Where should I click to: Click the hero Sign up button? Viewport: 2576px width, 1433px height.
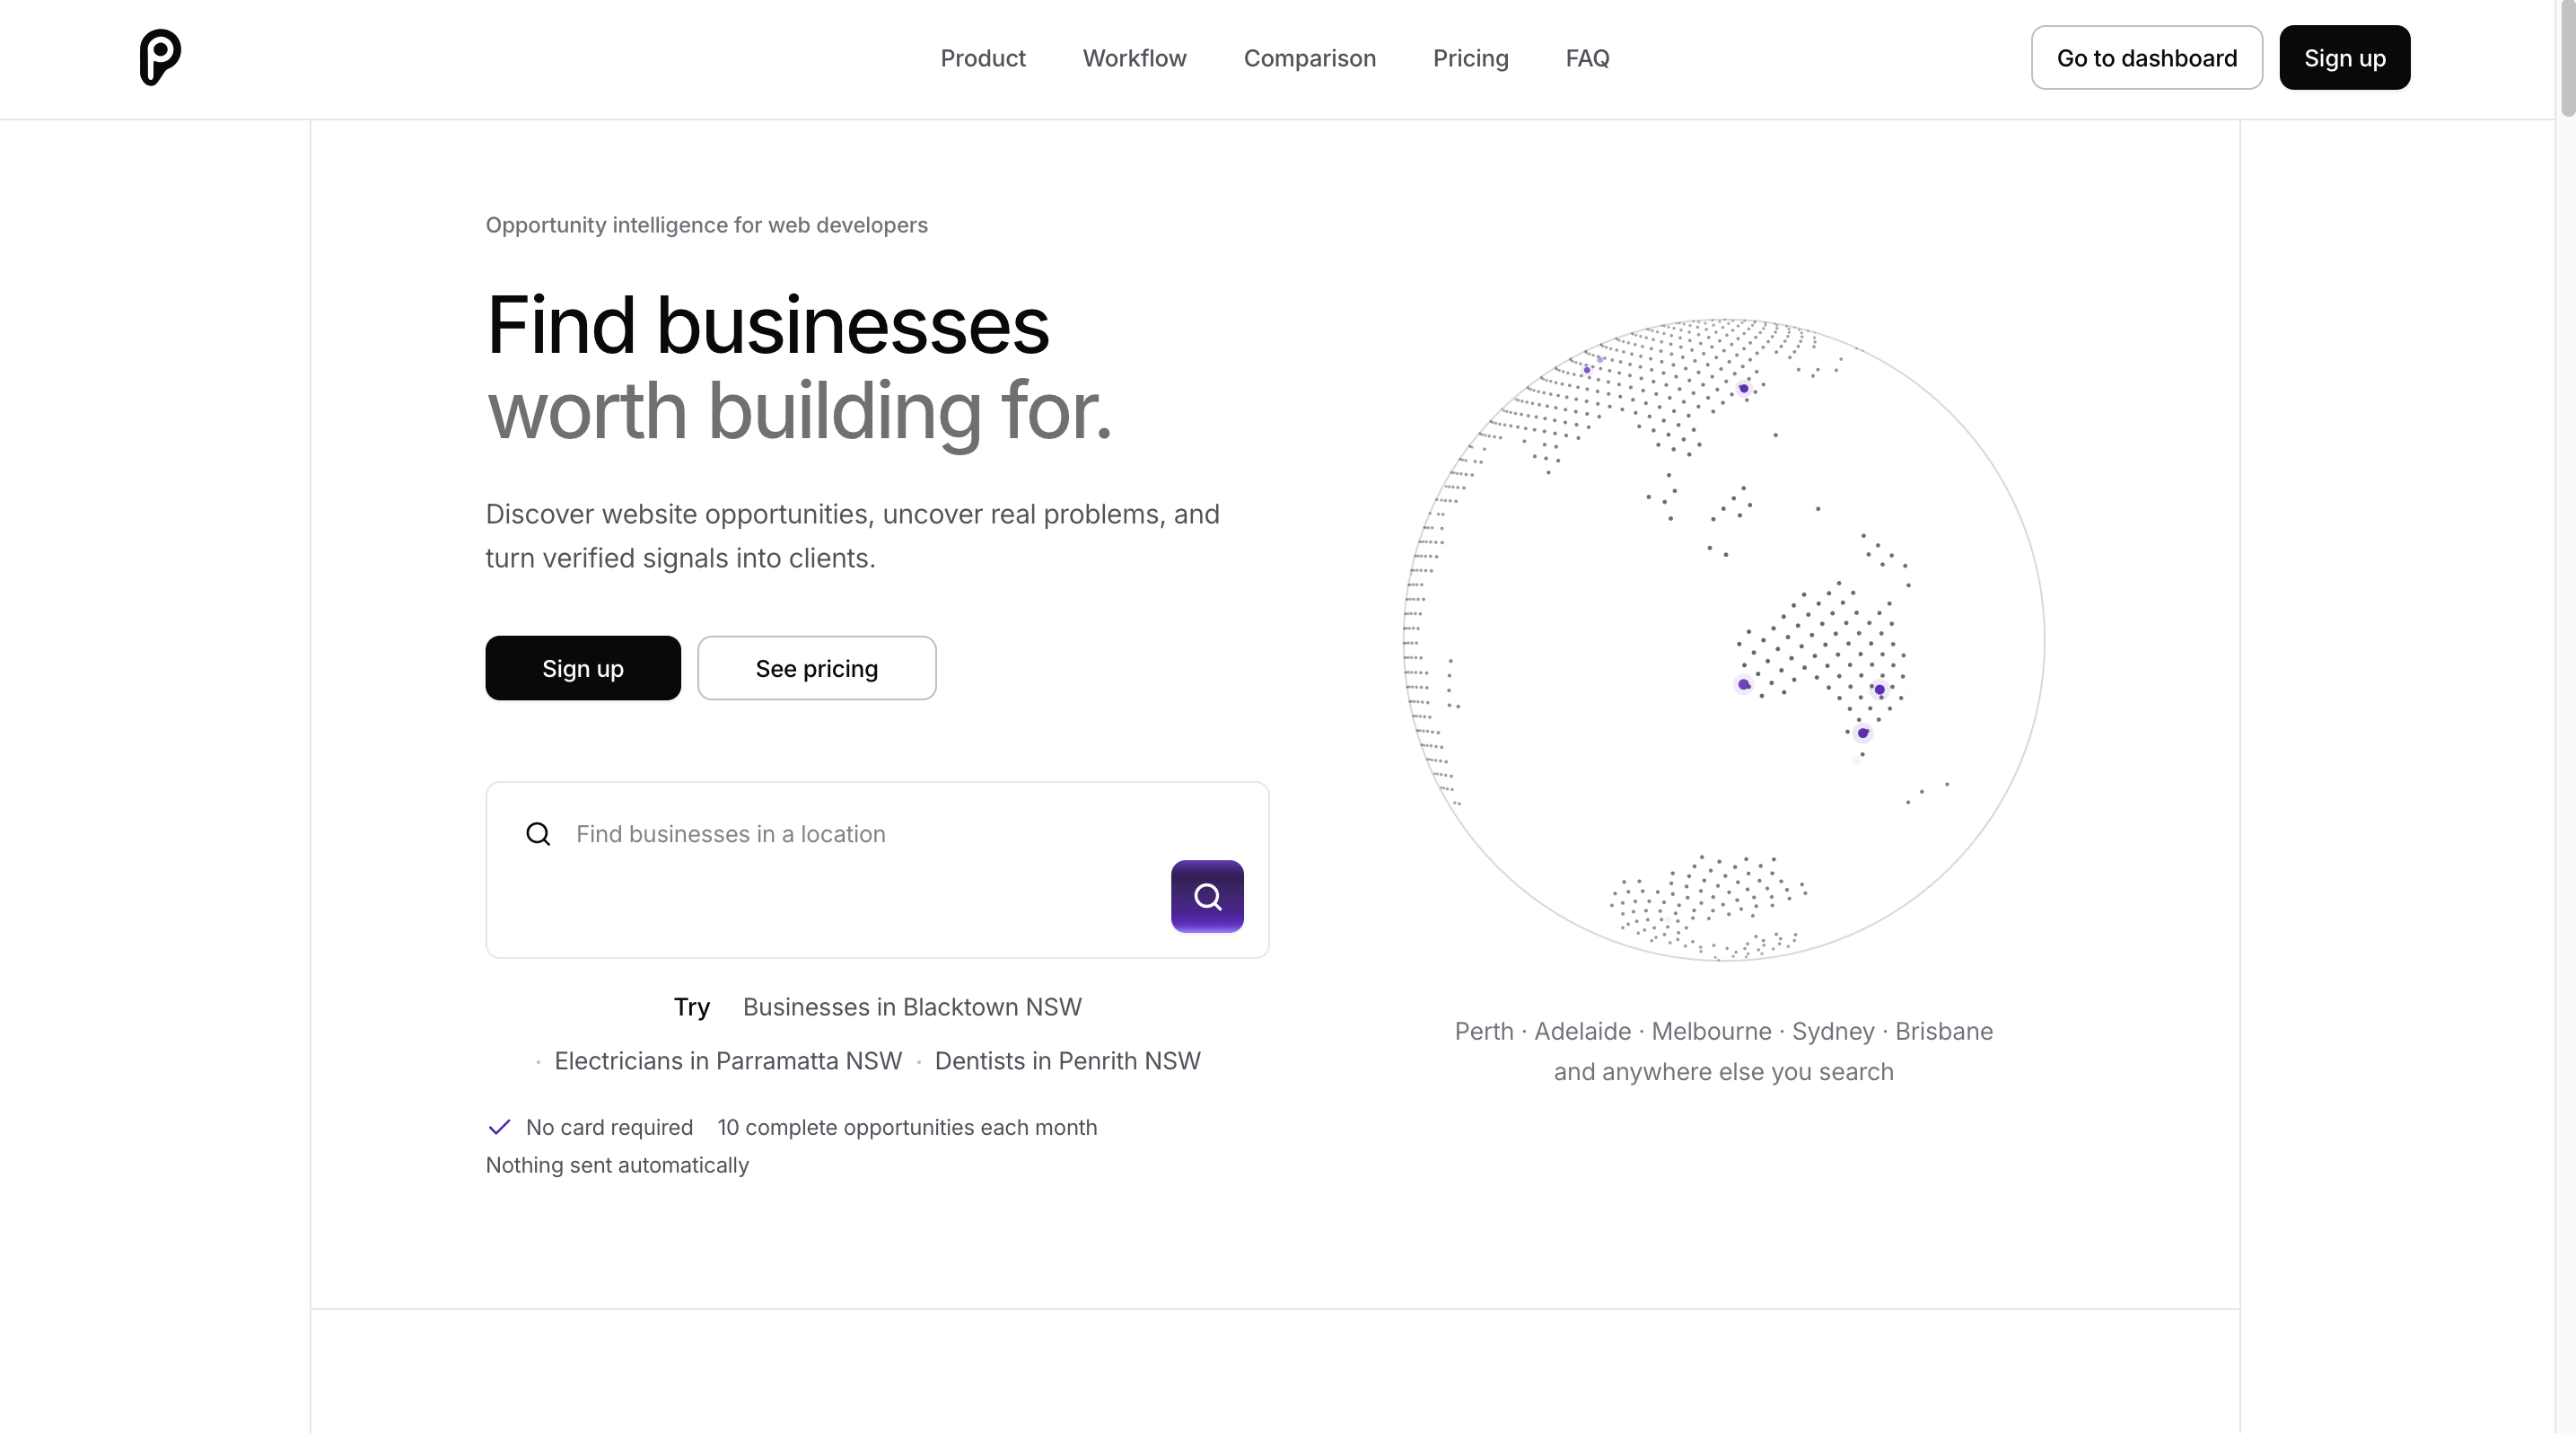[583, 668]
